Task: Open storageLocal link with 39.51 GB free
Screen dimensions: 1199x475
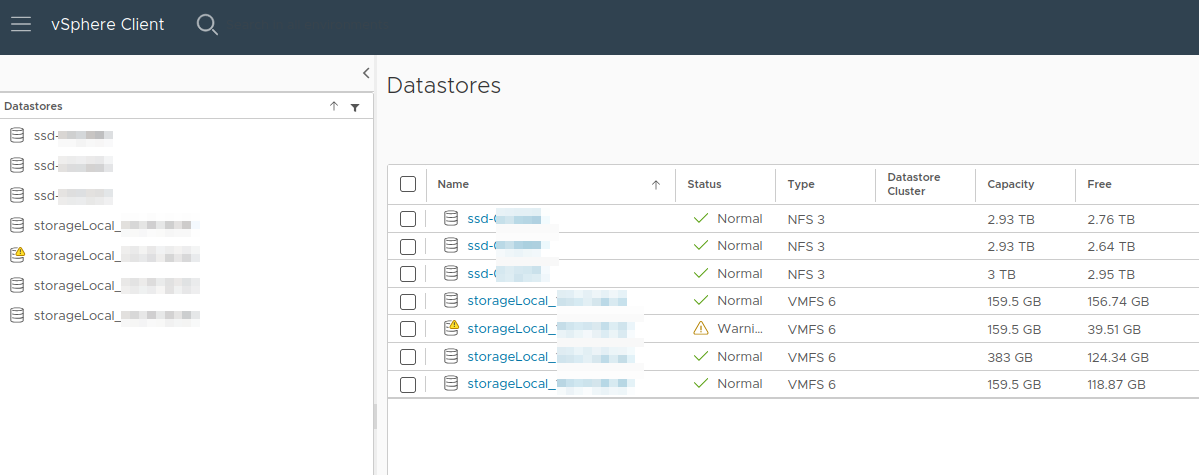Action: click(x=551, y=329)
